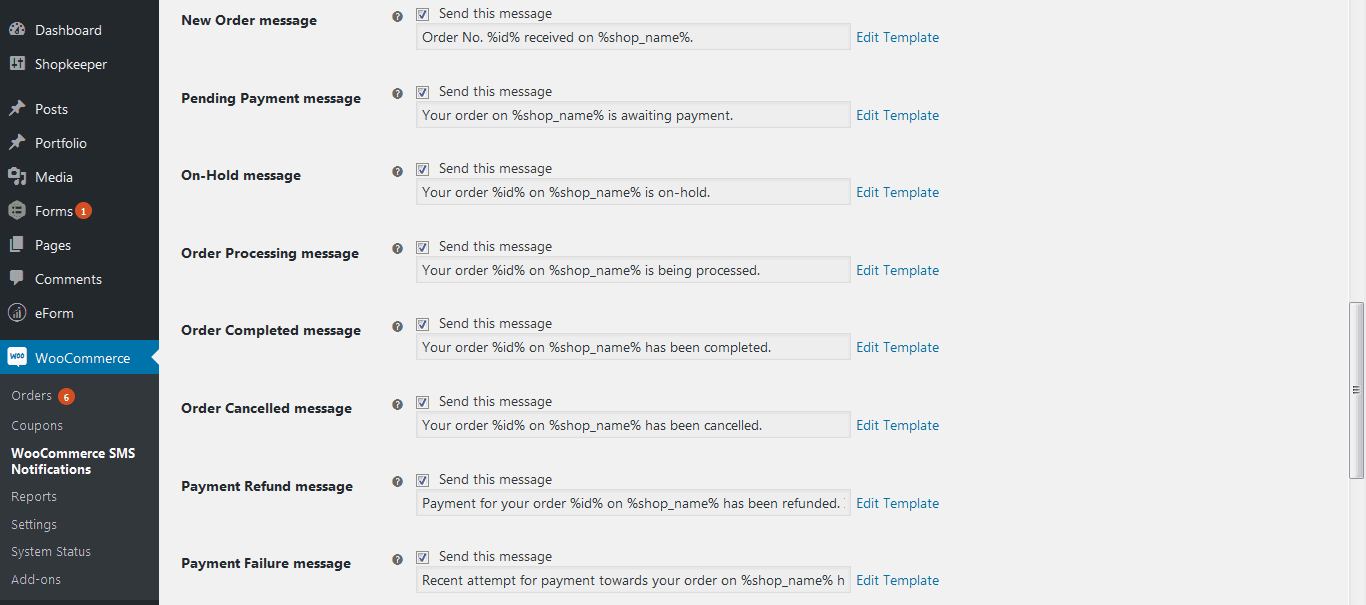The height and width of the screenshot is (605, 1366).
Task: Click the page vertical scrollbar thumb
Action: 1357,390
